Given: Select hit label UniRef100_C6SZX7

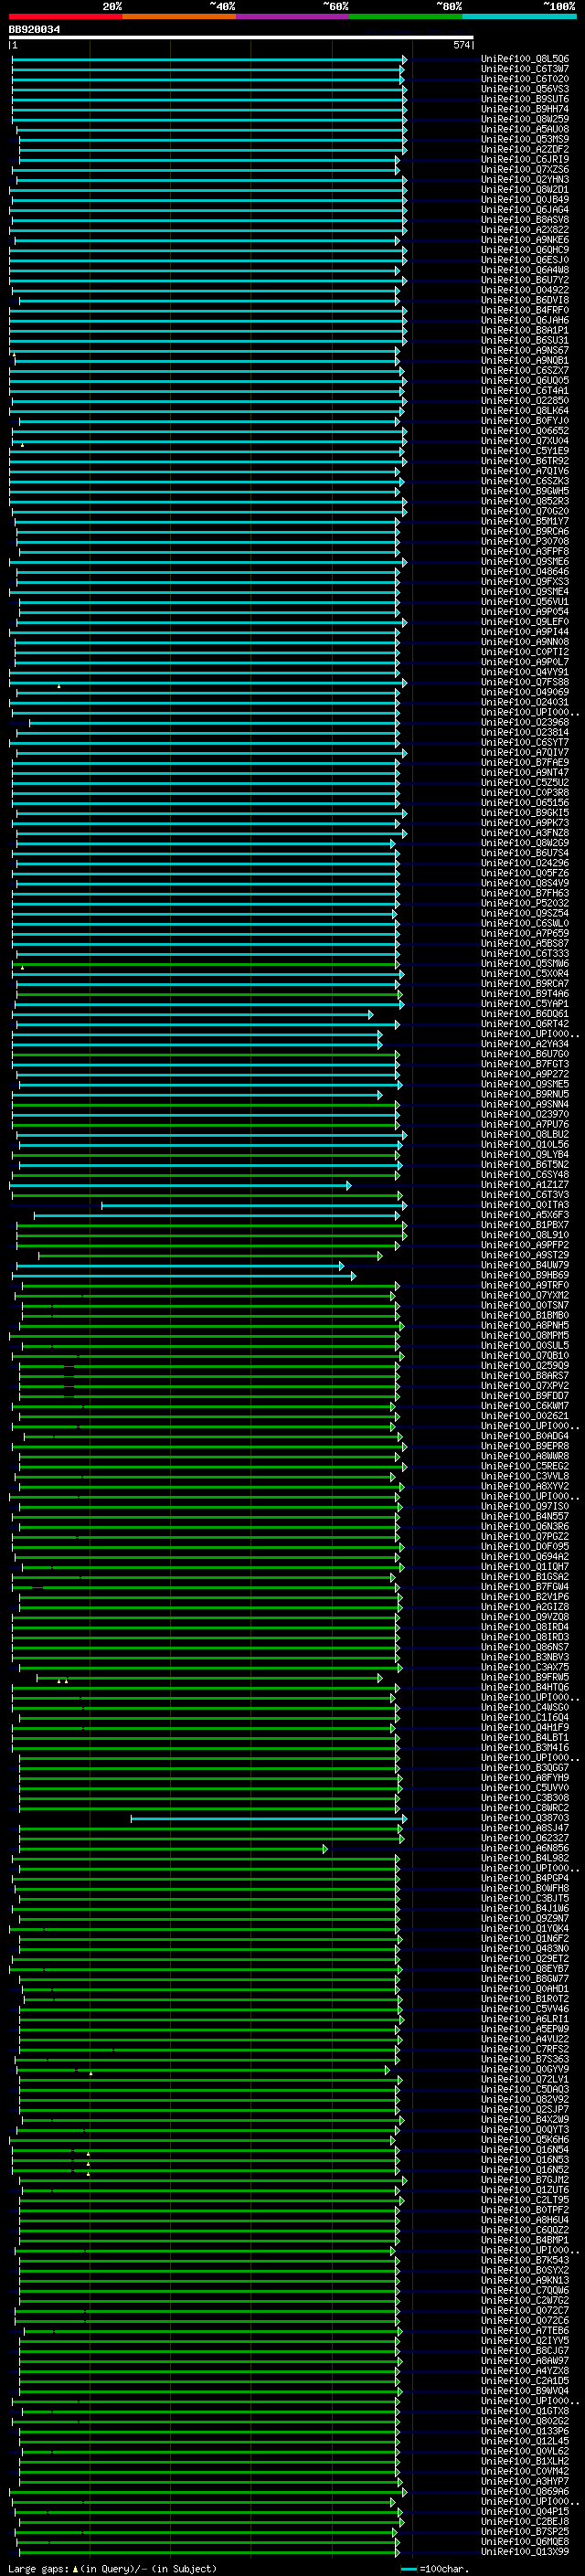Looking at the screenshot, I should click(x=525, y=370).
